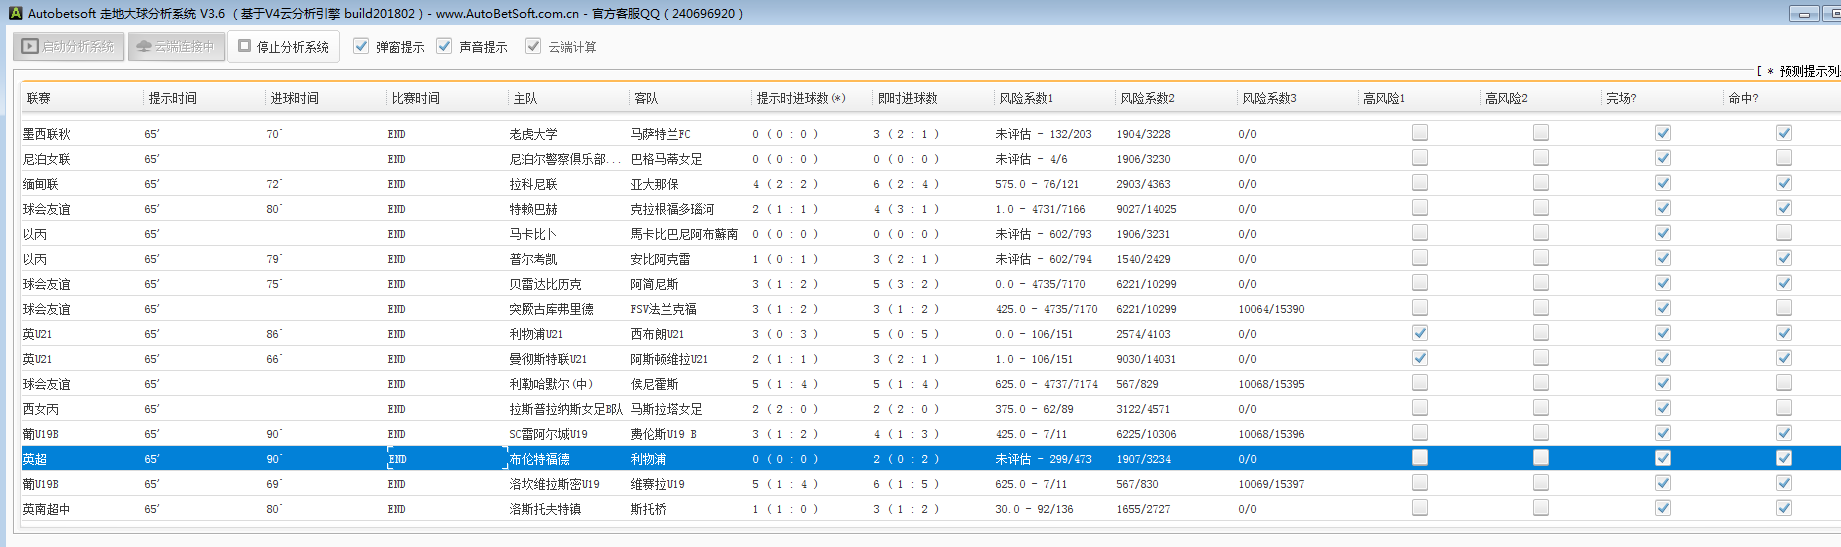Viewport: 1841px width, 547px height.
Task: Select the 洛斯托夫特镇 match row
Action: (x=545, y=509)
